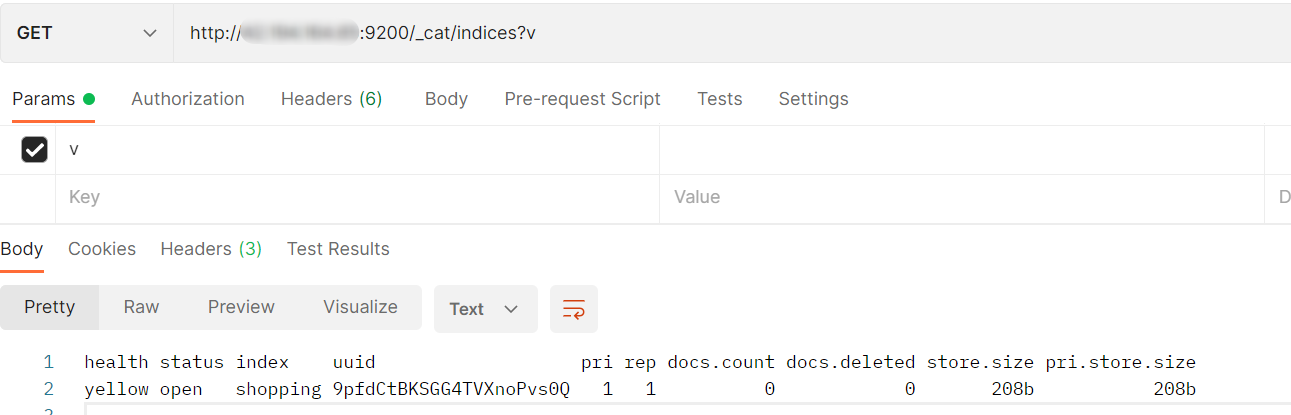This screenshot has width=1291, height=415.
Task: Open the Pre-request Script tab
Action: (x=582, y=99)
